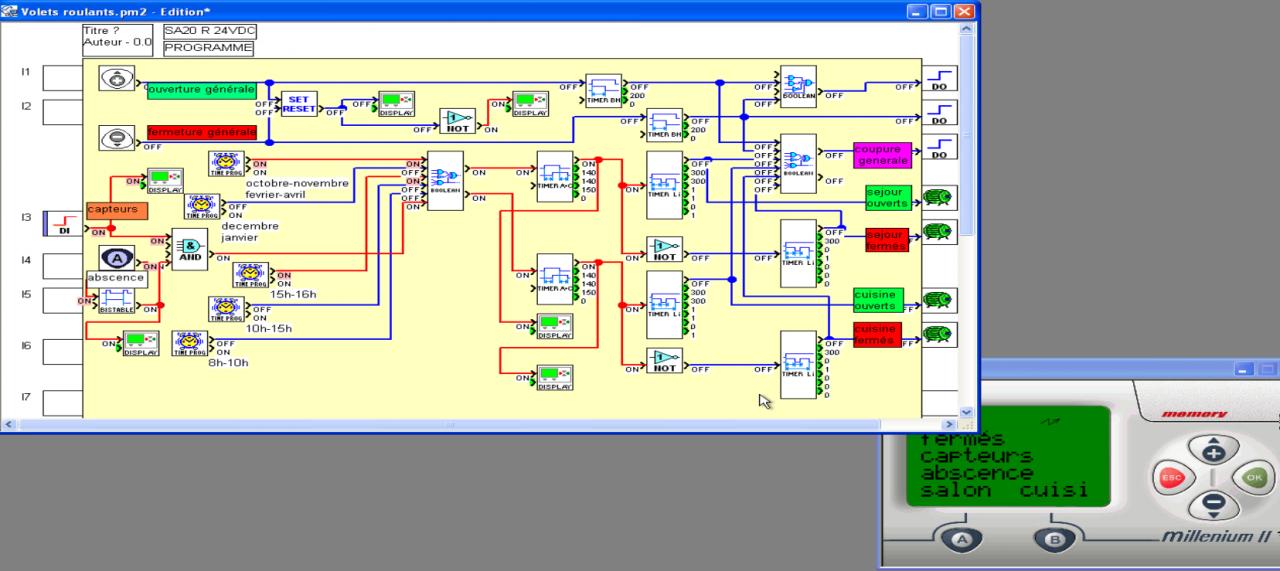1280x571 pixels.
Task: Select the A key input block
Action: point(117,257)
